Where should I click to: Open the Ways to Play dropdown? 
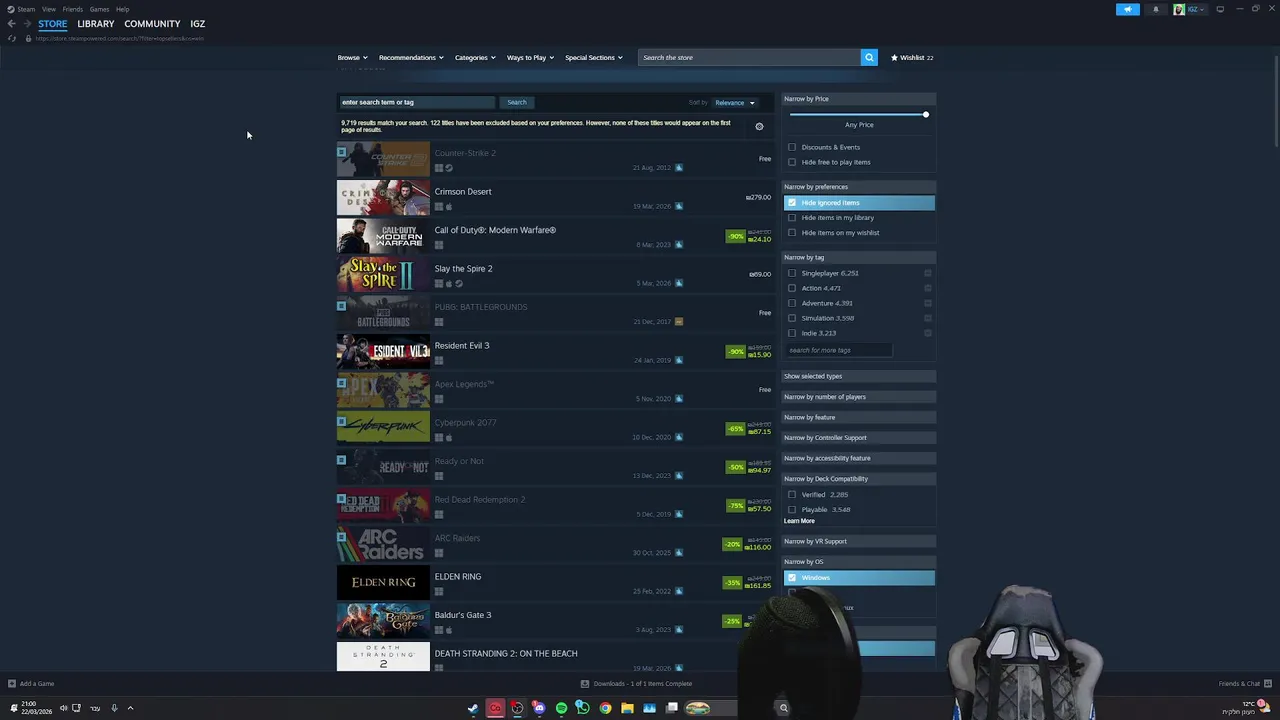(x=530, y=57)
